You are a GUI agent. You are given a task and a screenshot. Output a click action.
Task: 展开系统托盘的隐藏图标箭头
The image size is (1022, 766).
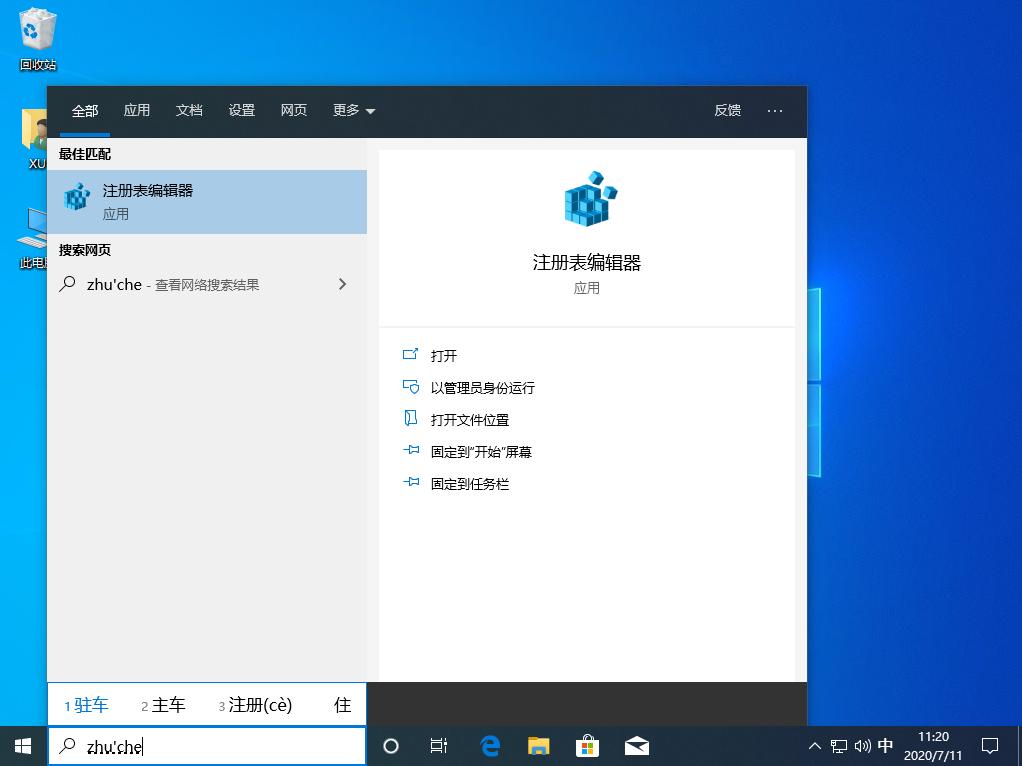[x=815, y=745]
